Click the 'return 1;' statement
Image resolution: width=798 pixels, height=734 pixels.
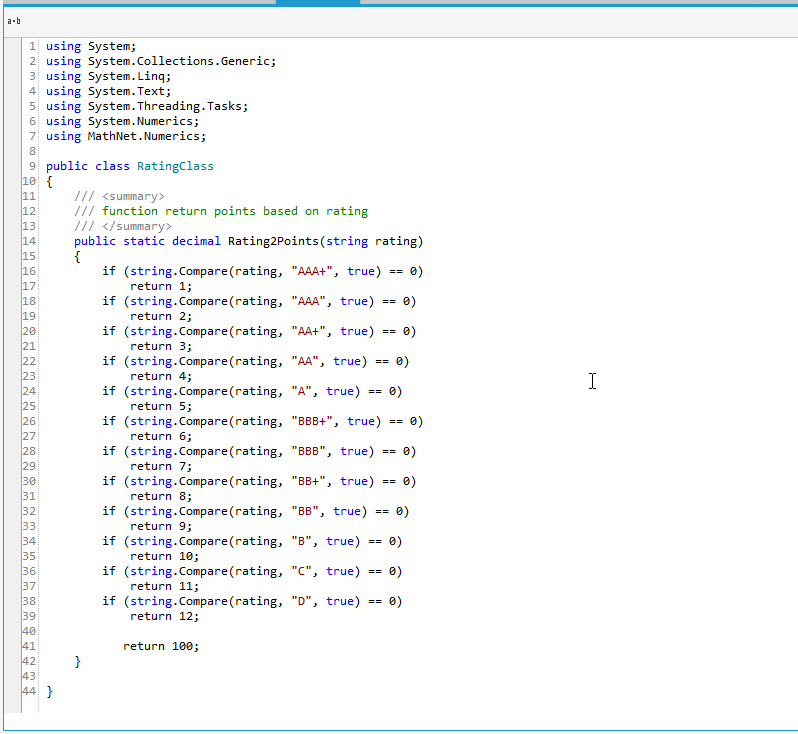click(x=161, y=287)
